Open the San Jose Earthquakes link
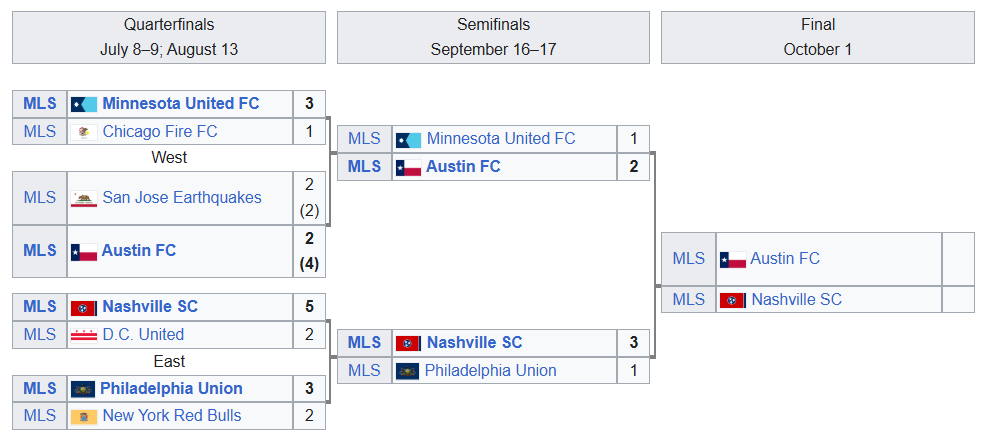 [182, 198]
